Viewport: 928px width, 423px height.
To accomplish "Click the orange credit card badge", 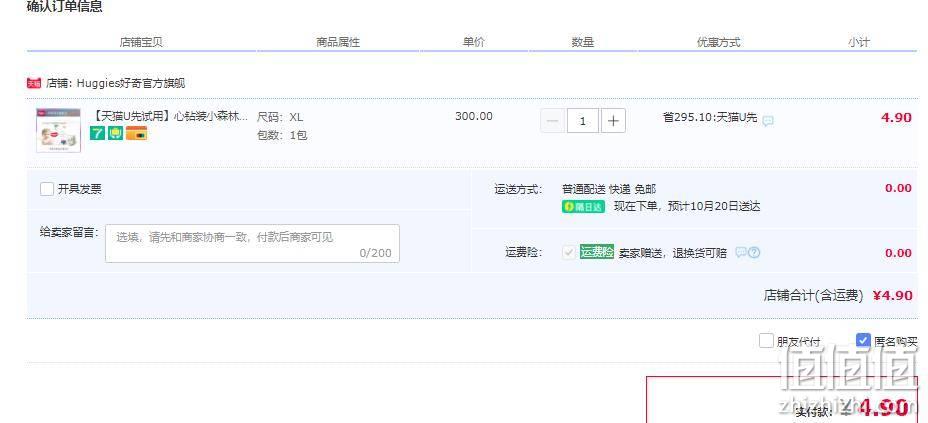I will tap(136, 133).
